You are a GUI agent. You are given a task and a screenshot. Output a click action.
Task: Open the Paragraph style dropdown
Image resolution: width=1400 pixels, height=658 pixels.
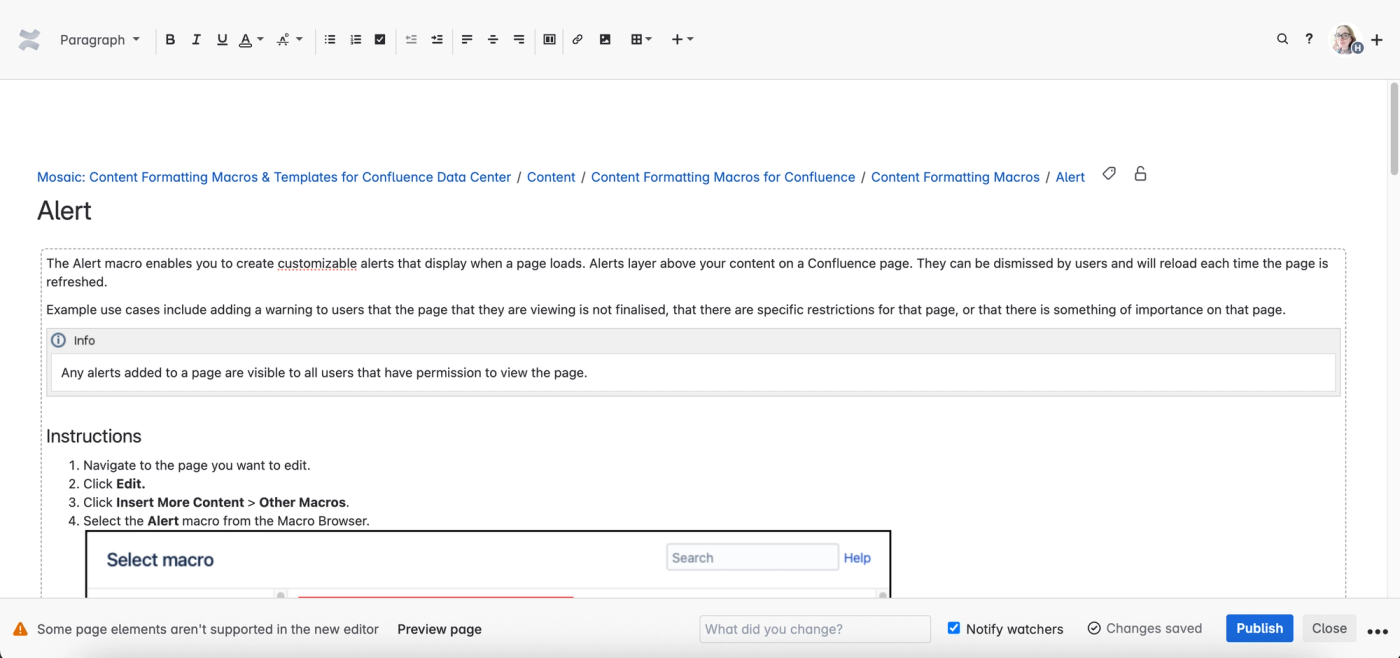(x=99, y=40)
